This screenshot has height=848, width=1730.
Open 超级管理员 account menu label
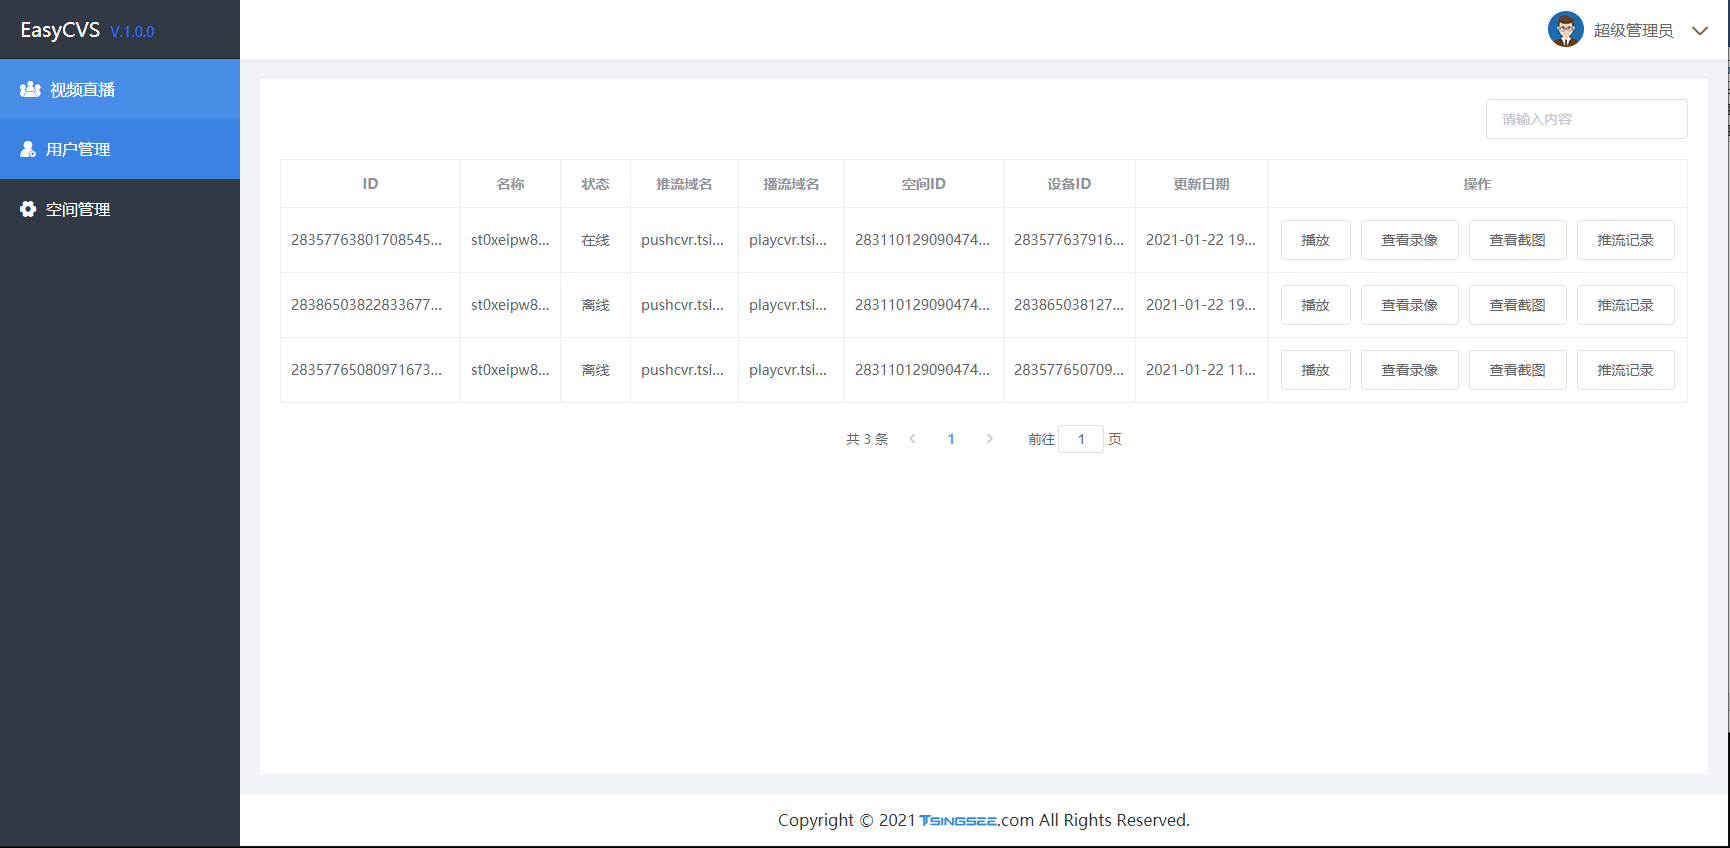click(1633, 31)
